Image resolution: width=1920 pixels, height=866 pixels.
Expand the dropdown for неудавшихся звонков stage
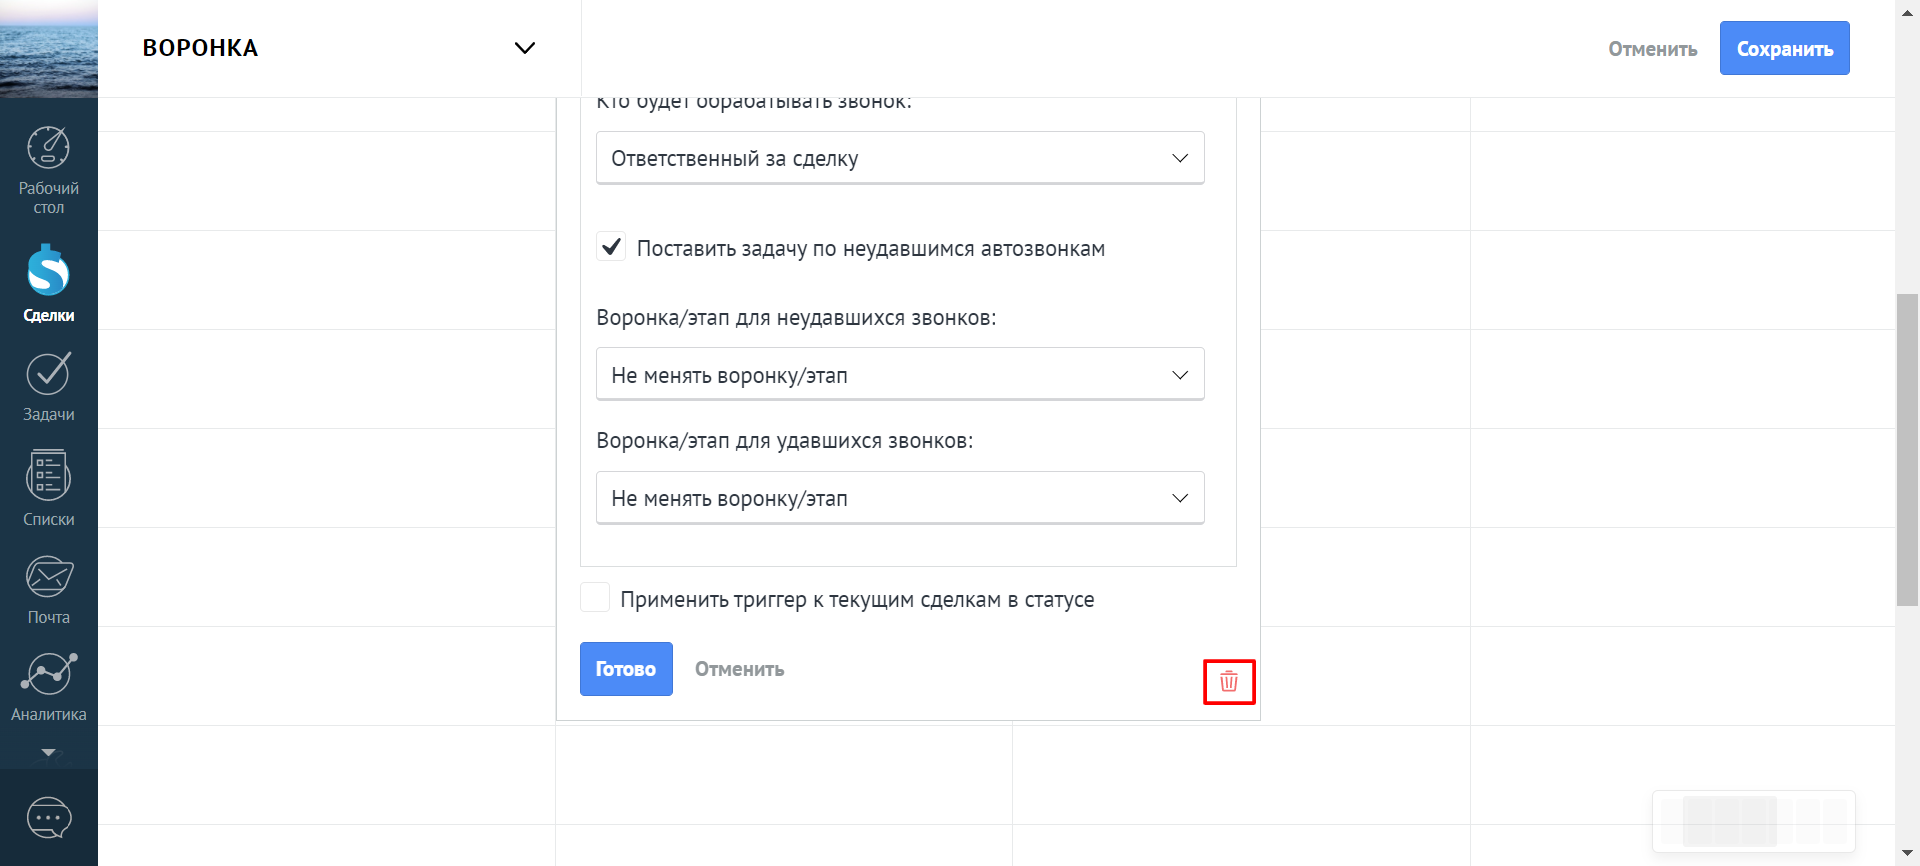click(899, 375)
